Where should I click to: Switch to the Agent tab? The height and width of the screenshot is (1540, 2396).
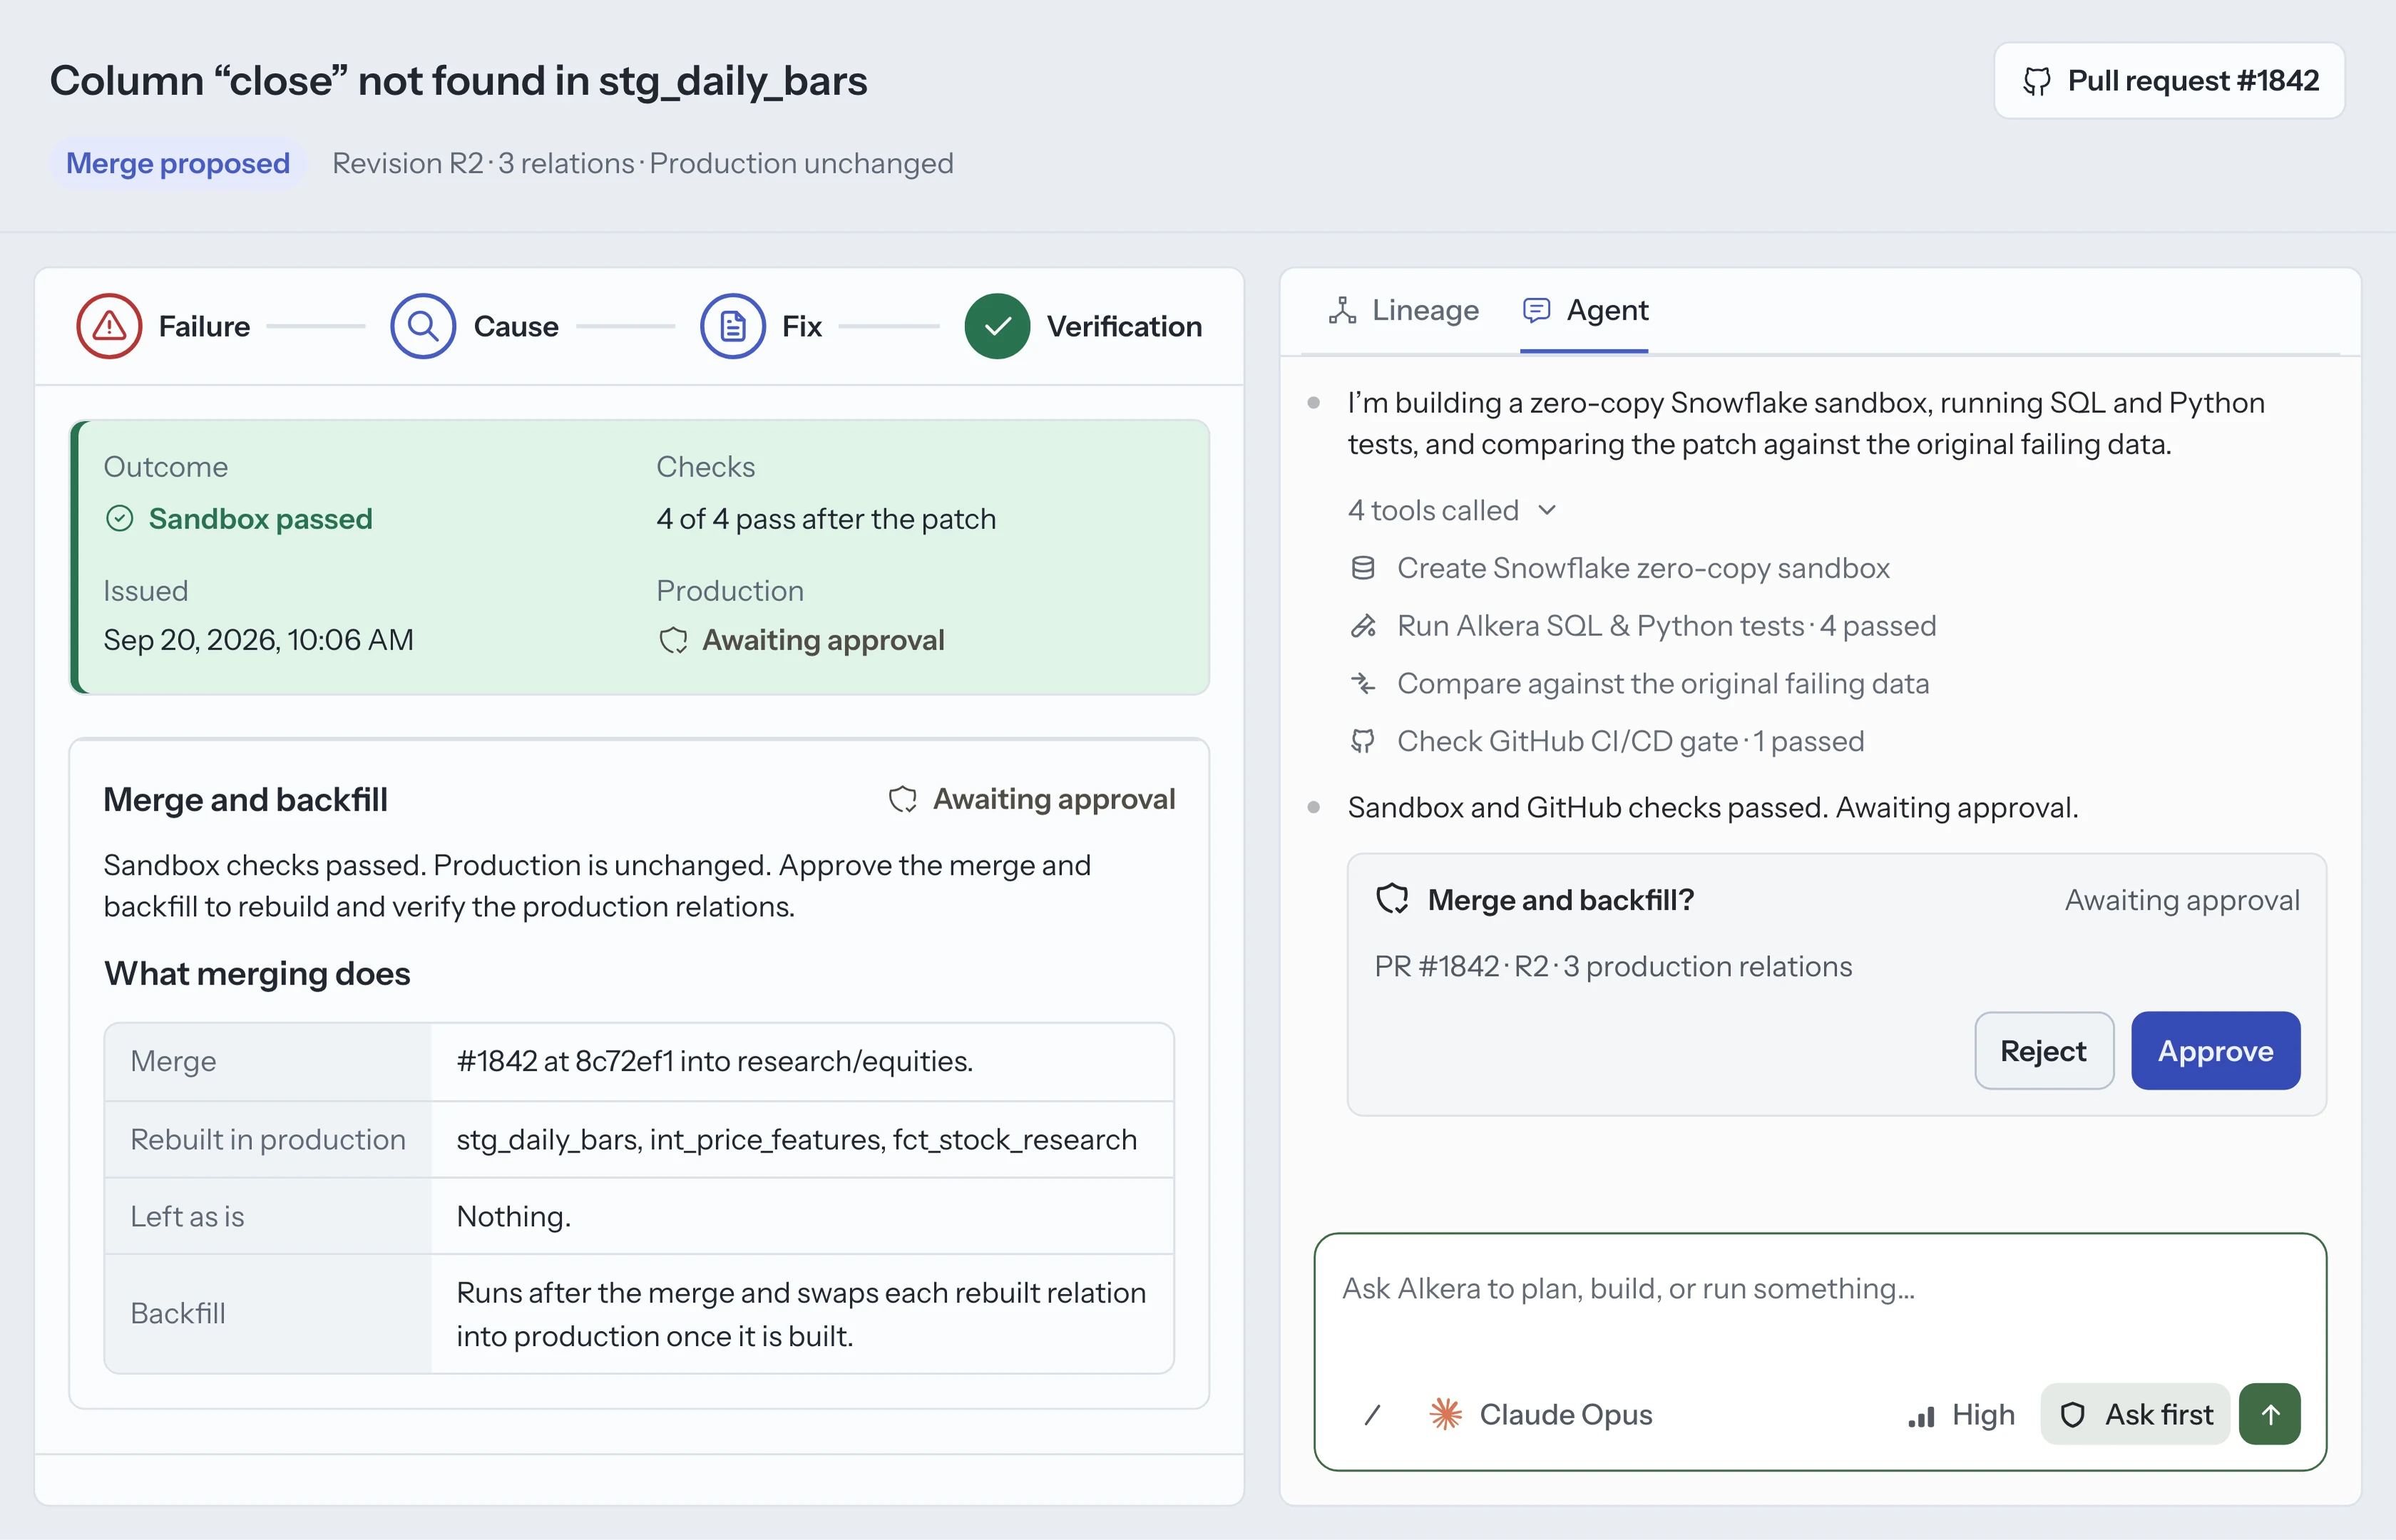click(x=1585, y=311)
